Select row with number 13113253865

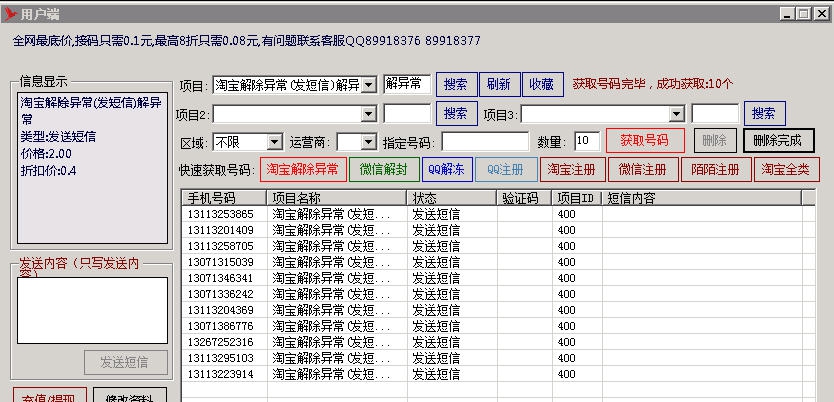(x=498, y=214)
